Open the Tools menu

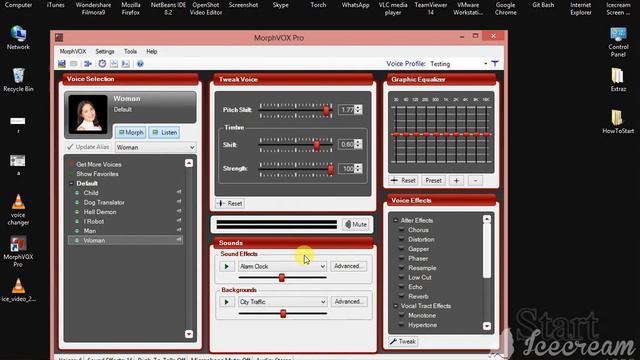[x=130, y=51]
